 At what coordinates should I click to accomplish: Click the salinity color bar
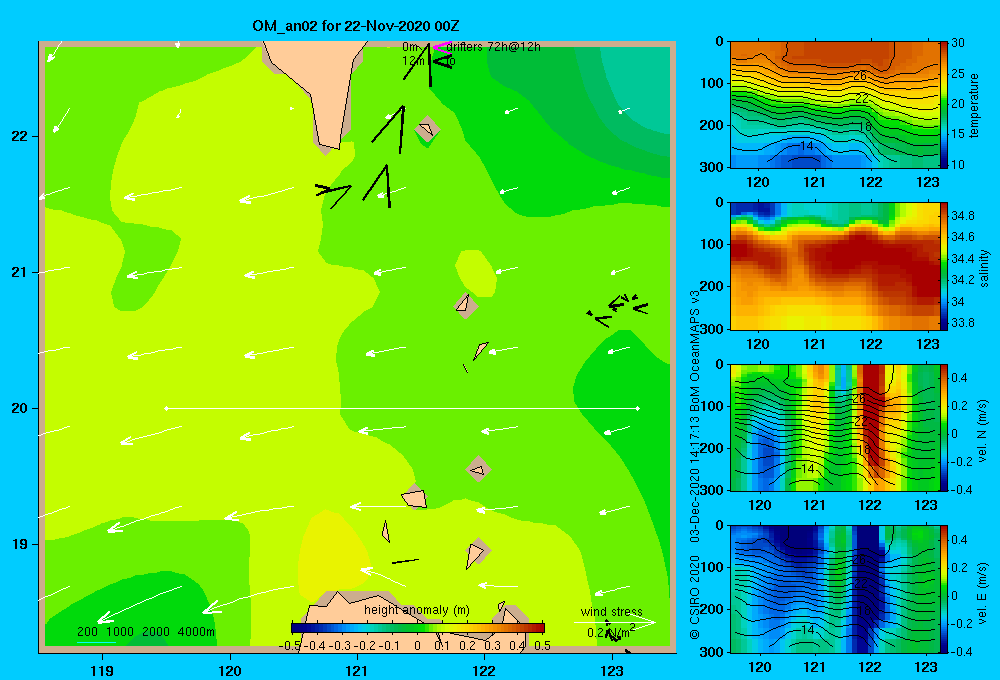[944, 266]
